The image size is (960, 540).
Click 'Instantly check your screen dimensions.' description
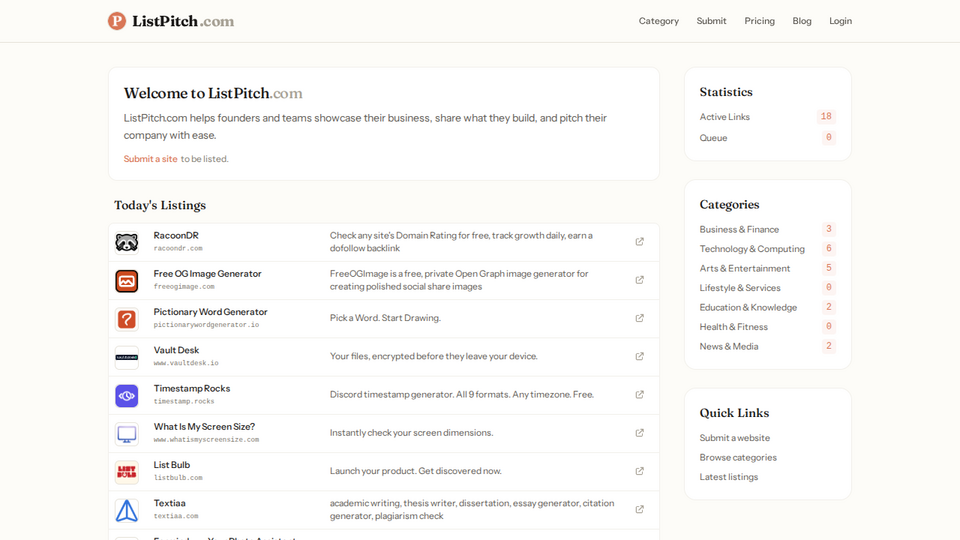pyautogui.click(x=411, y=433)
